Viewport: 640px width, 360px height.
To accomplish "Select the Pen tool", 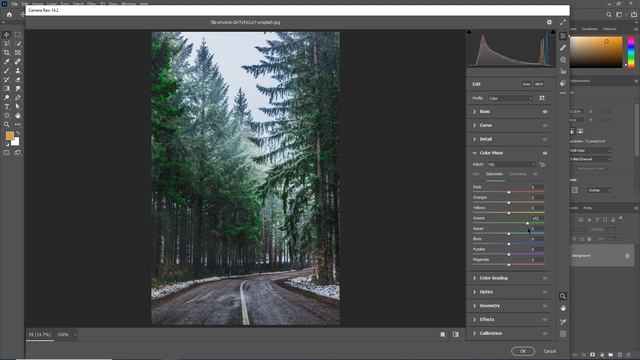I will tap(18, 98).
